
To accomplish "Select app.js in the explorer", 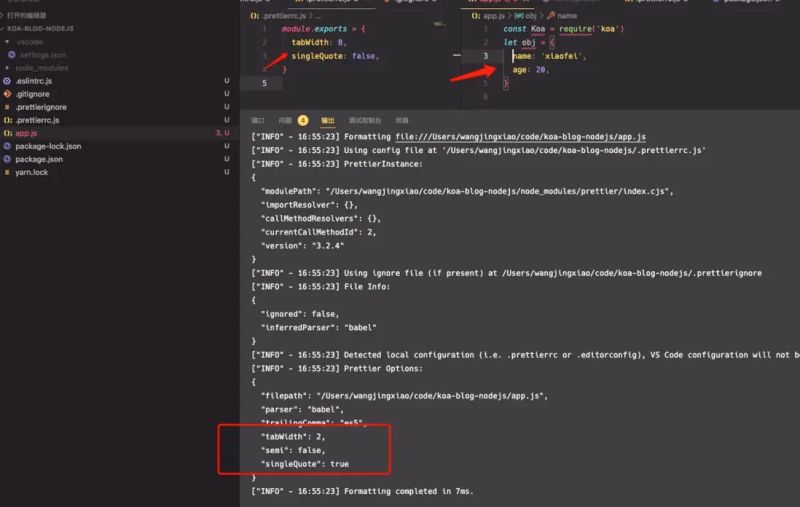I will click(x=26, y=133).
